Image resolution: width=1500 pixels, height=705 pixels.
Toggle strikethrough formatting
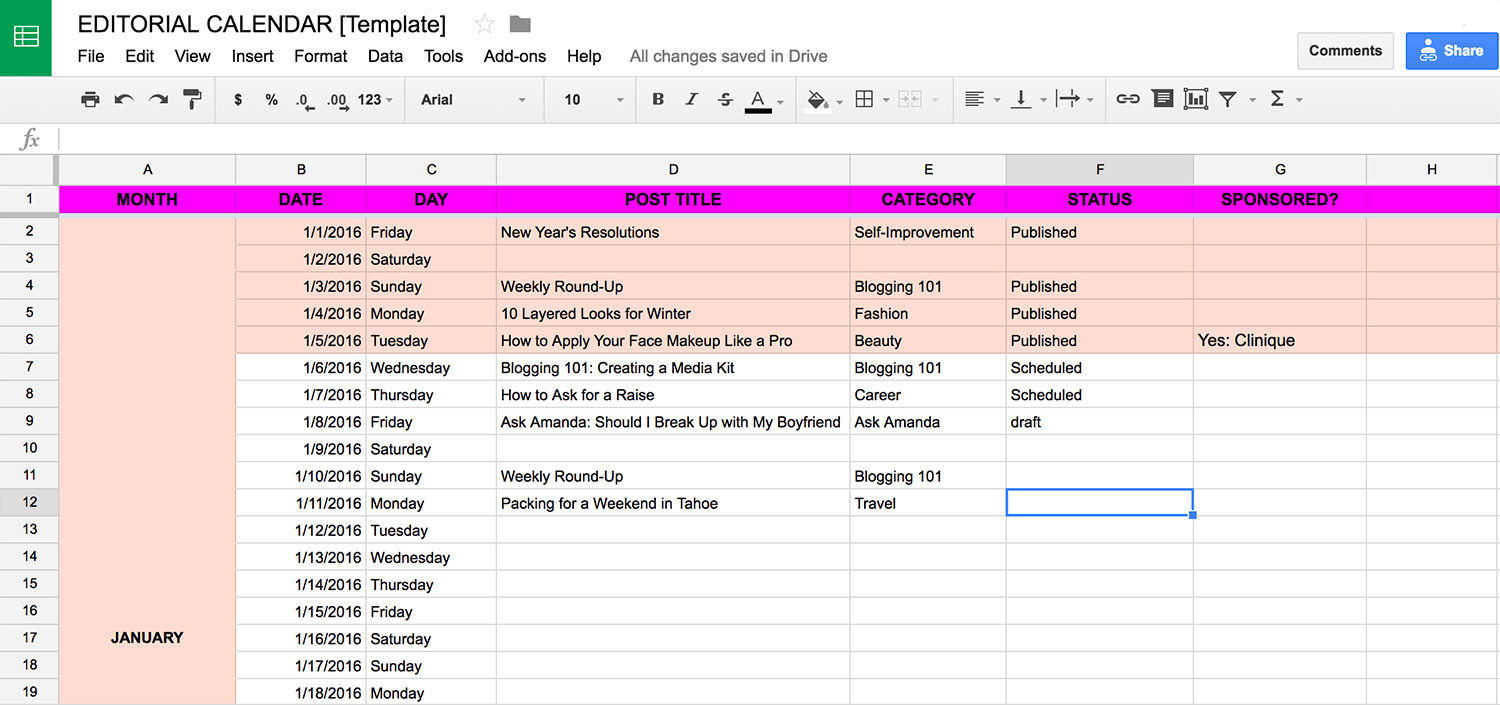coord(725,99)
